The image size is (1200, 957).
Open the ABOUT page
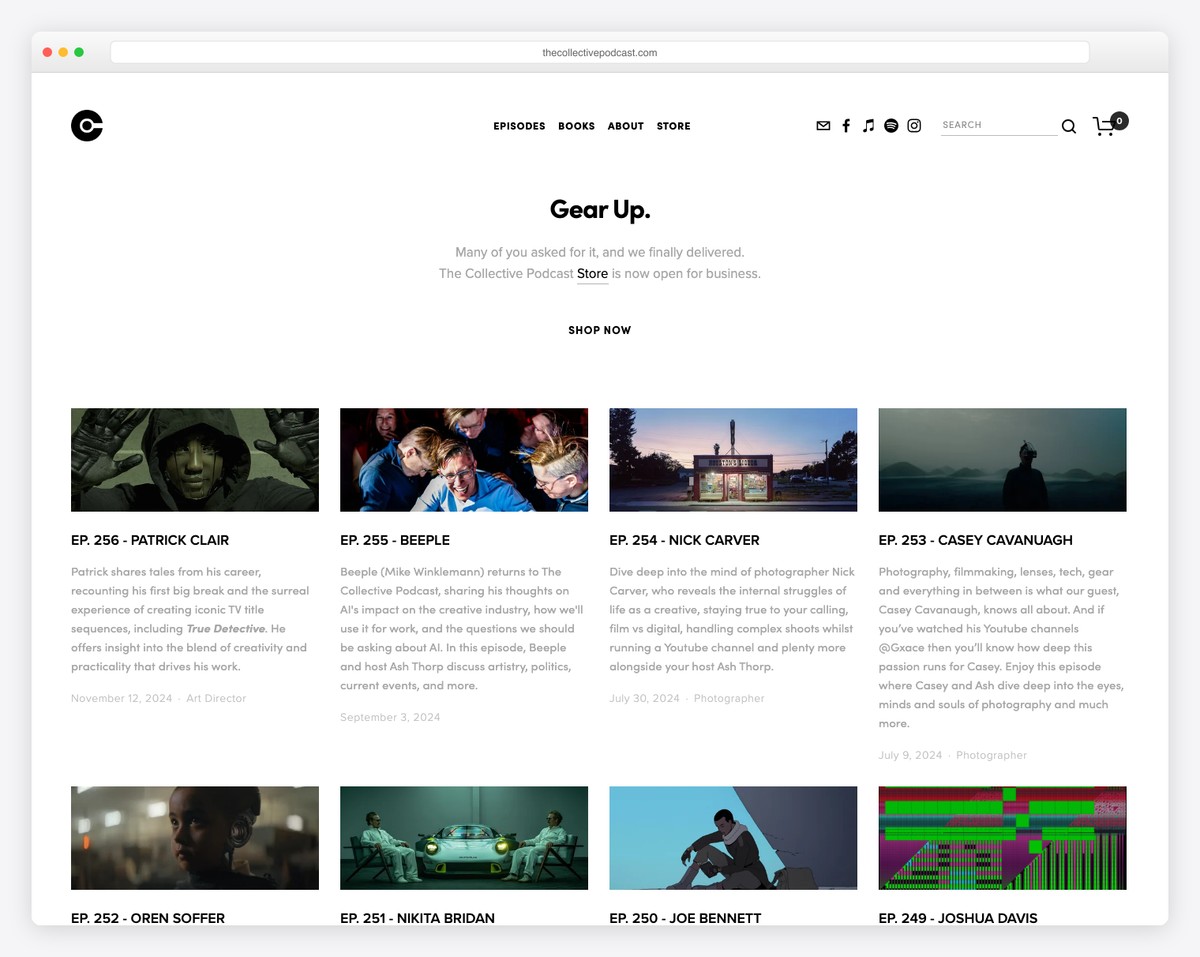point(625,126)
